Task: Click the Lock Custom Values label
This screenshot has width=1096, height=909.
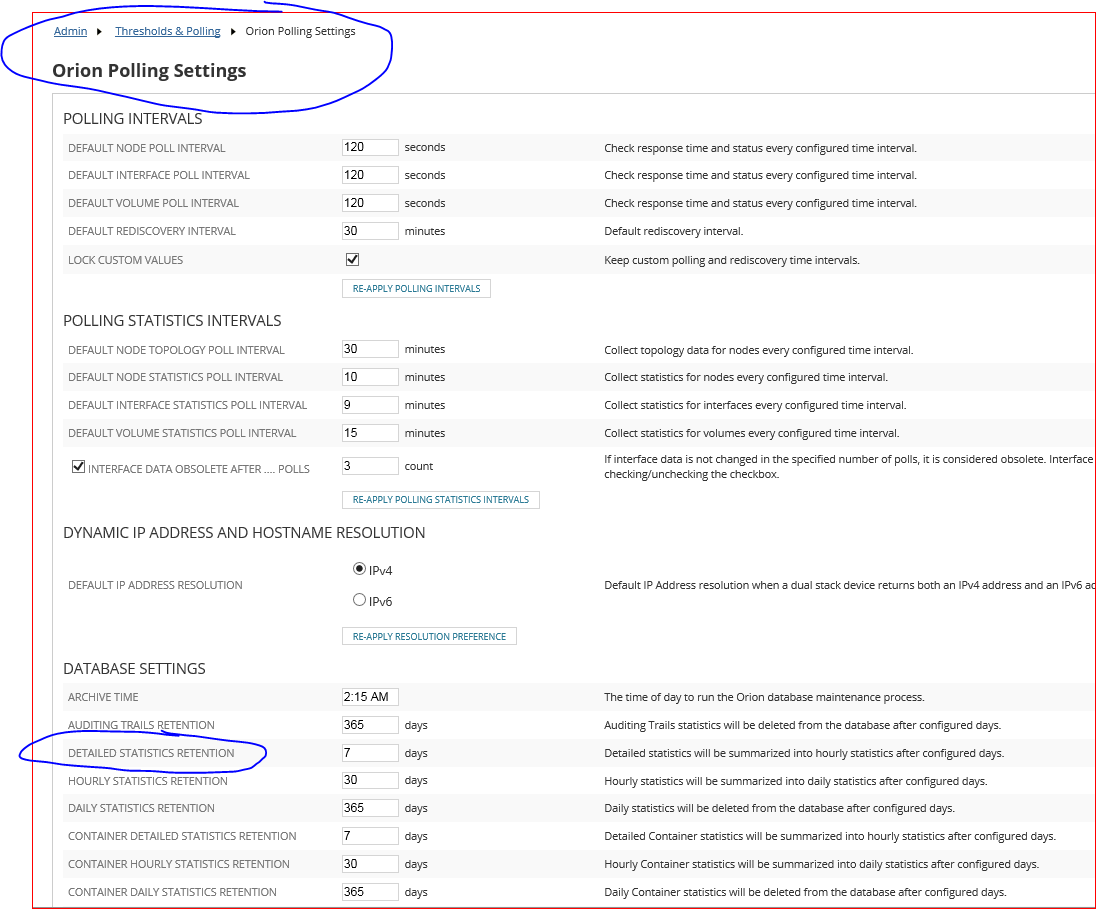Action: point(126,260)
